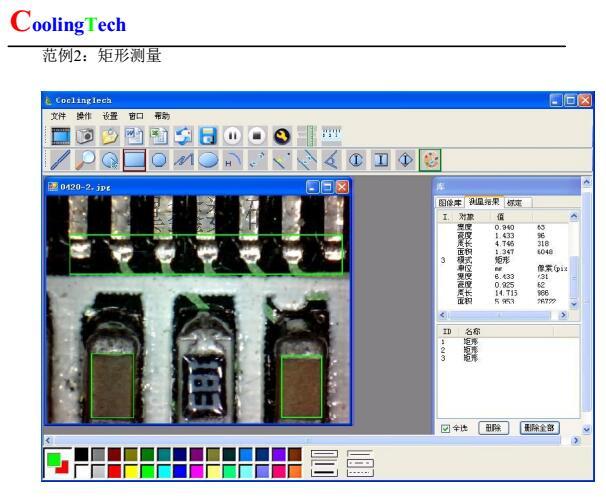Click the current foreground/background color indicator
Screen dimensions: 606x503
tap(58, 463)
